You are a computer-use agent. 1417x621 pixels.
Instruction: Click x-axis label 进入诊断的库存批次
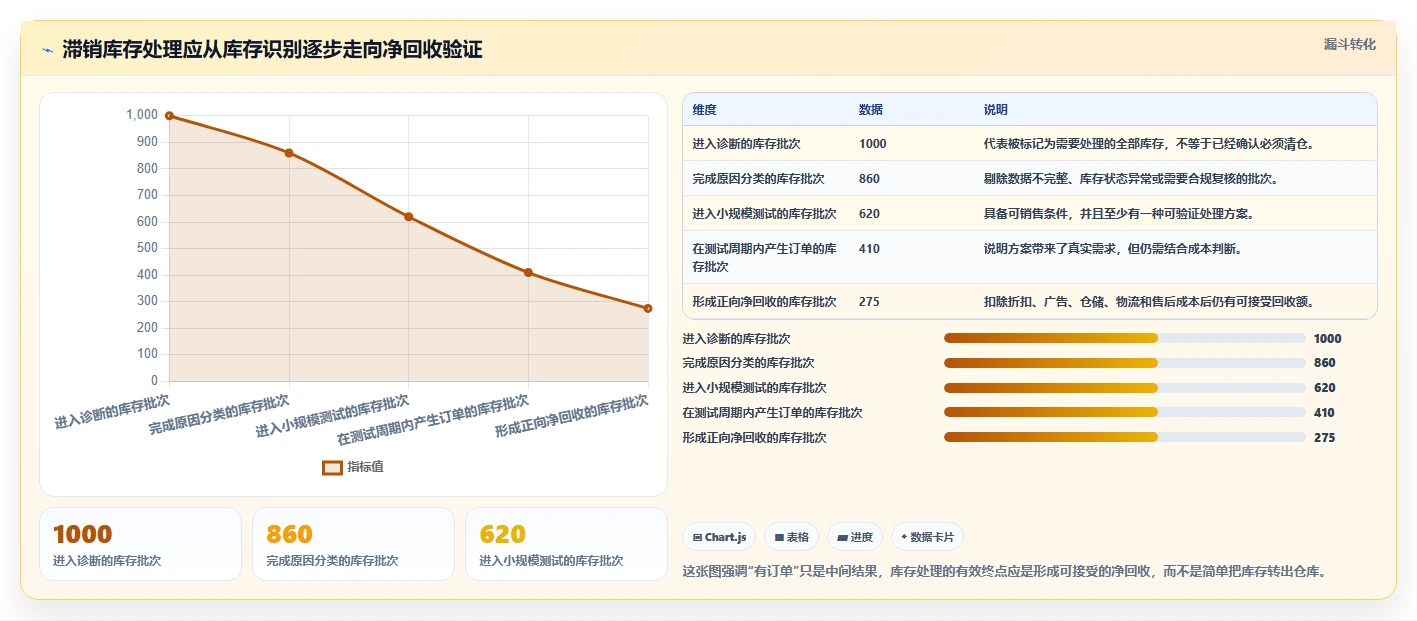coord(112,412)
